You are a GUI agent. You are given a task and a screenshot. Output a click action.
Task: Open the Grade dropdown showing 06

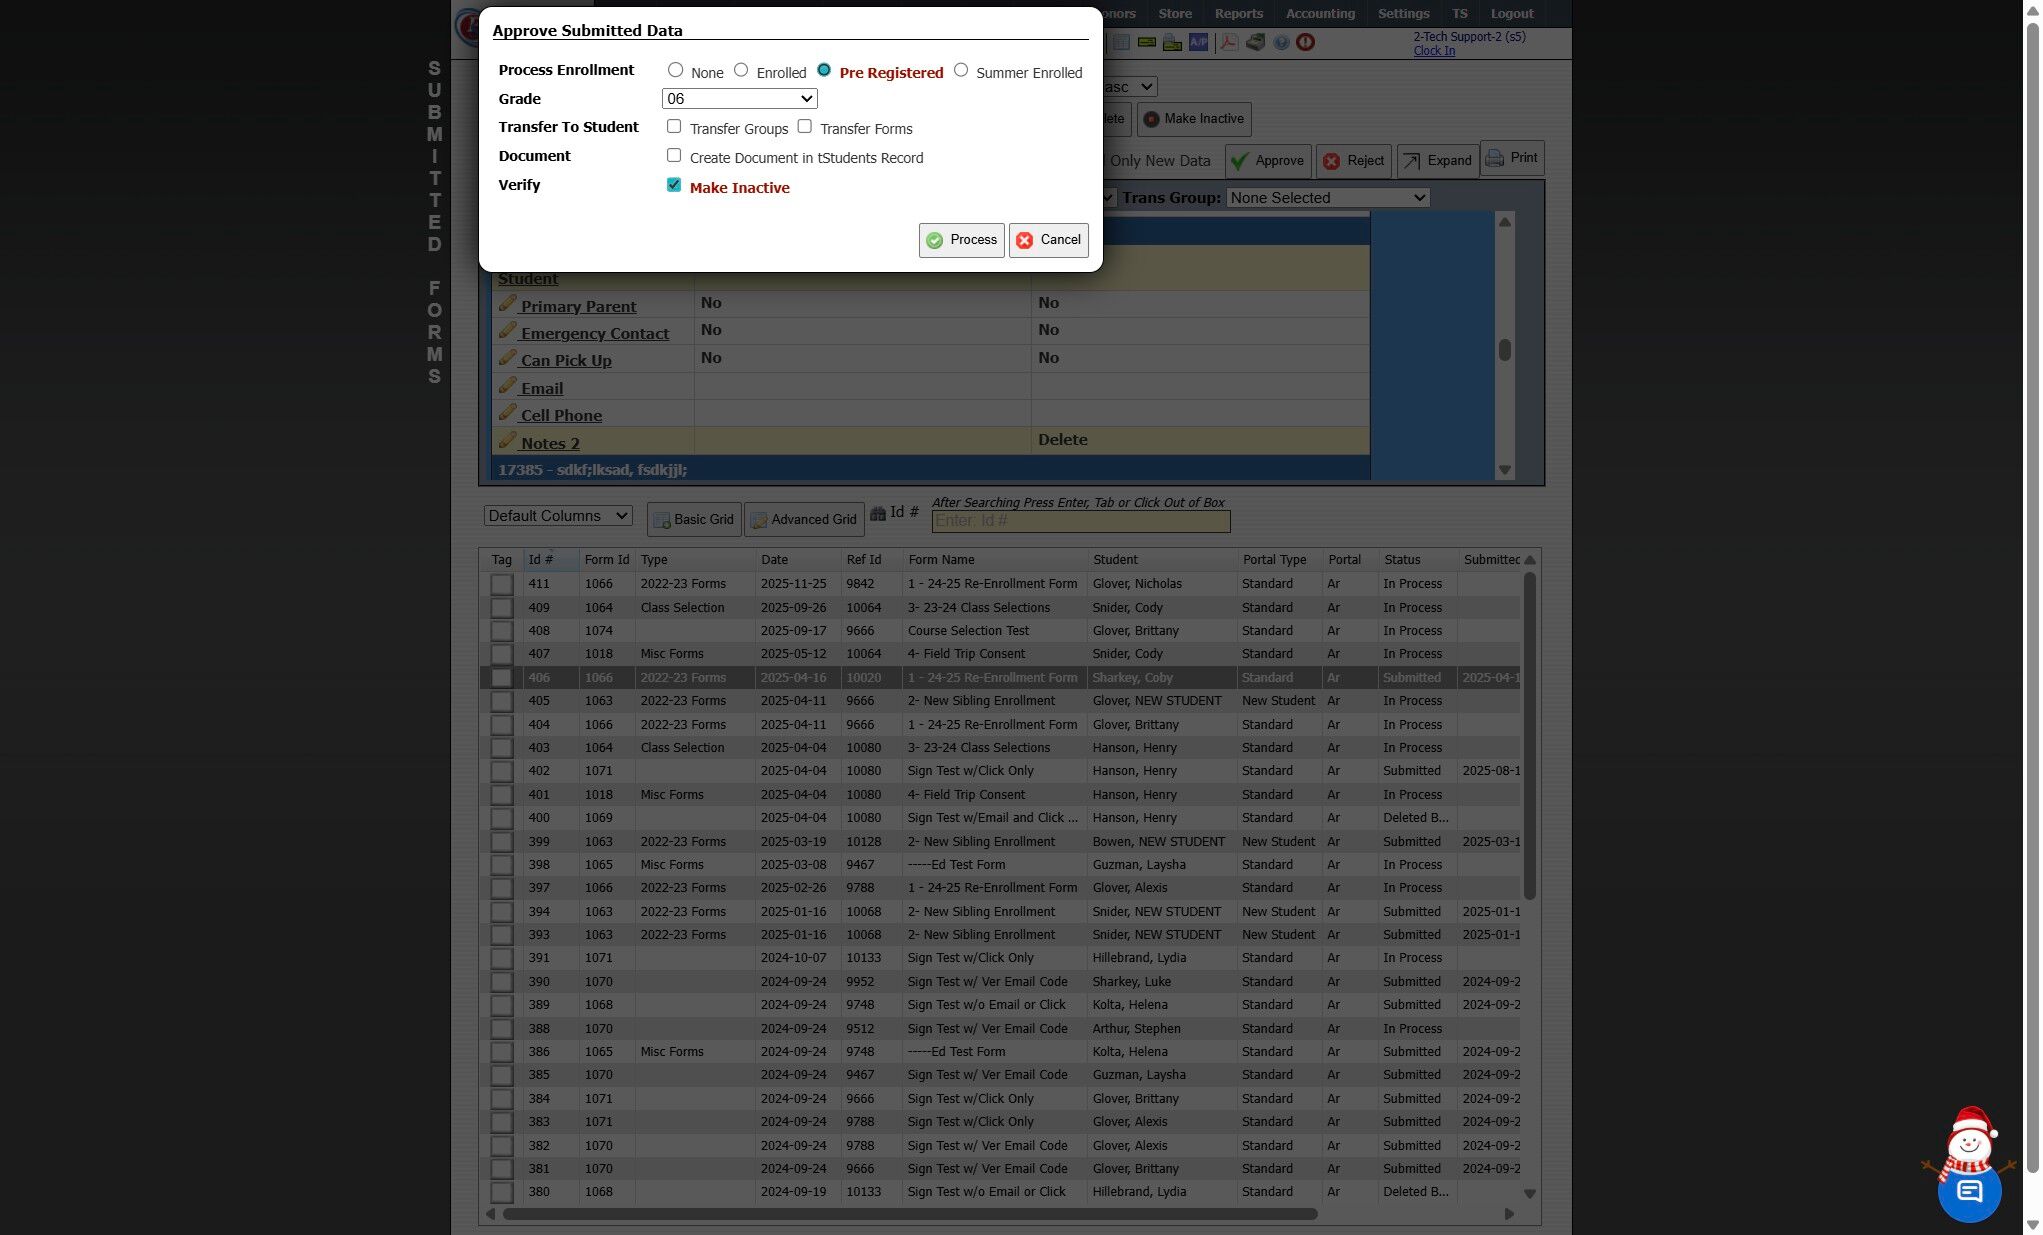(739, 99)
